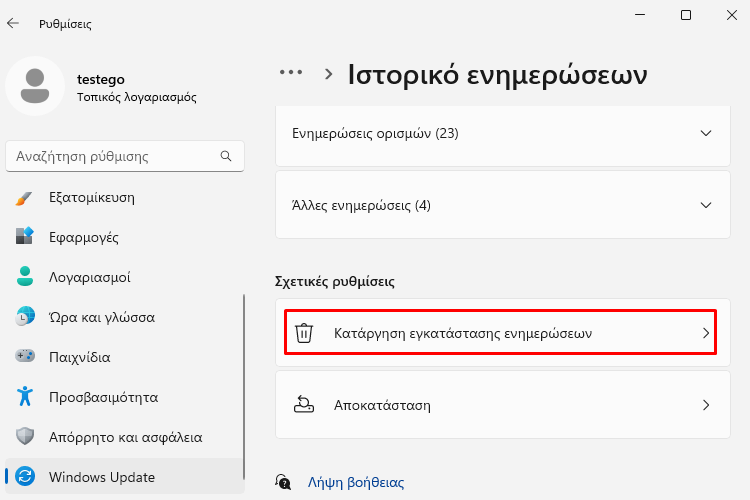Click the search magnifier icon
This screenshot has width=750, height=500.
(x=226, y=156)
